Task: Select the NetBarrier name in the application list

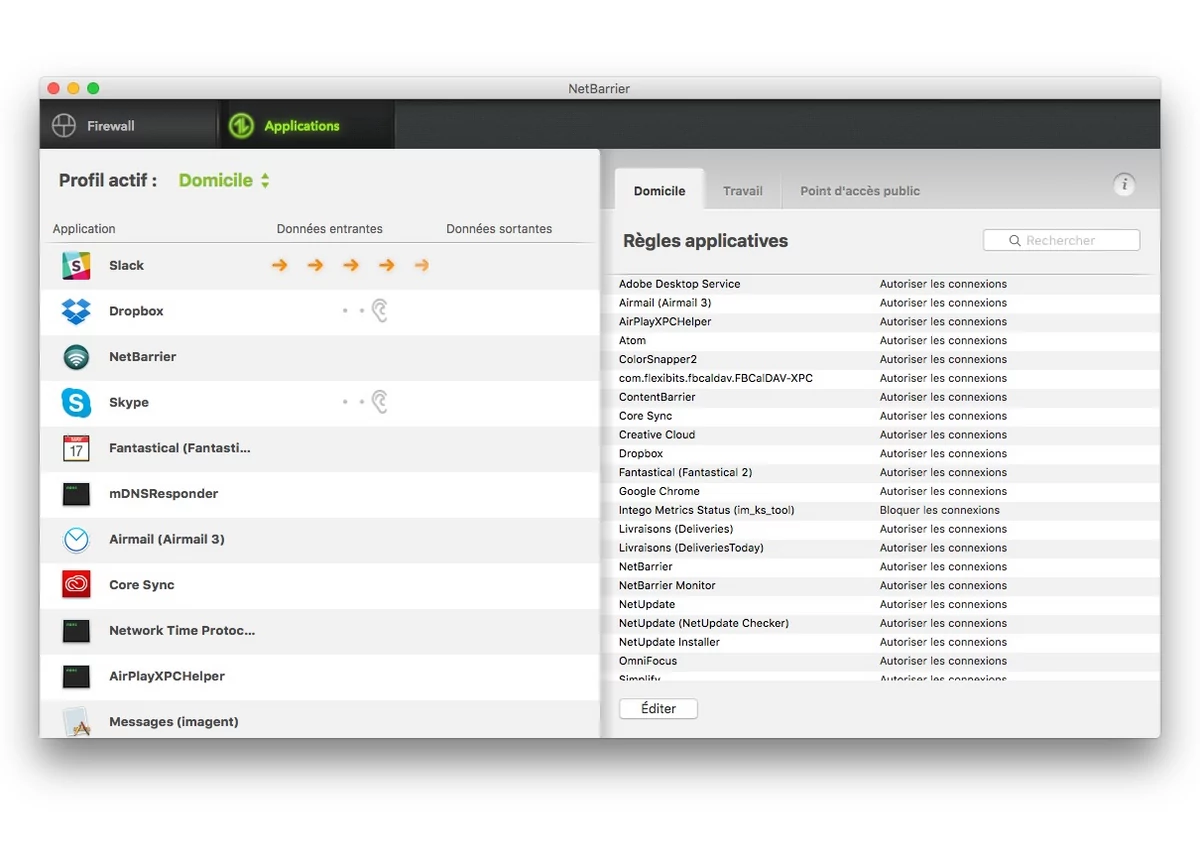Action: 142,357
